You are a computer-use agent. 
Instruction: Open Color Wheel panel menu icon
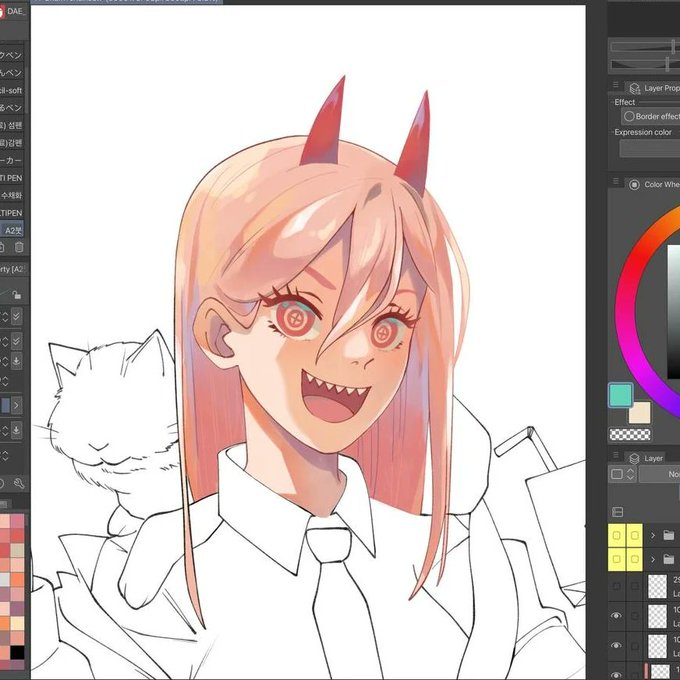click(x=615, y=181)
